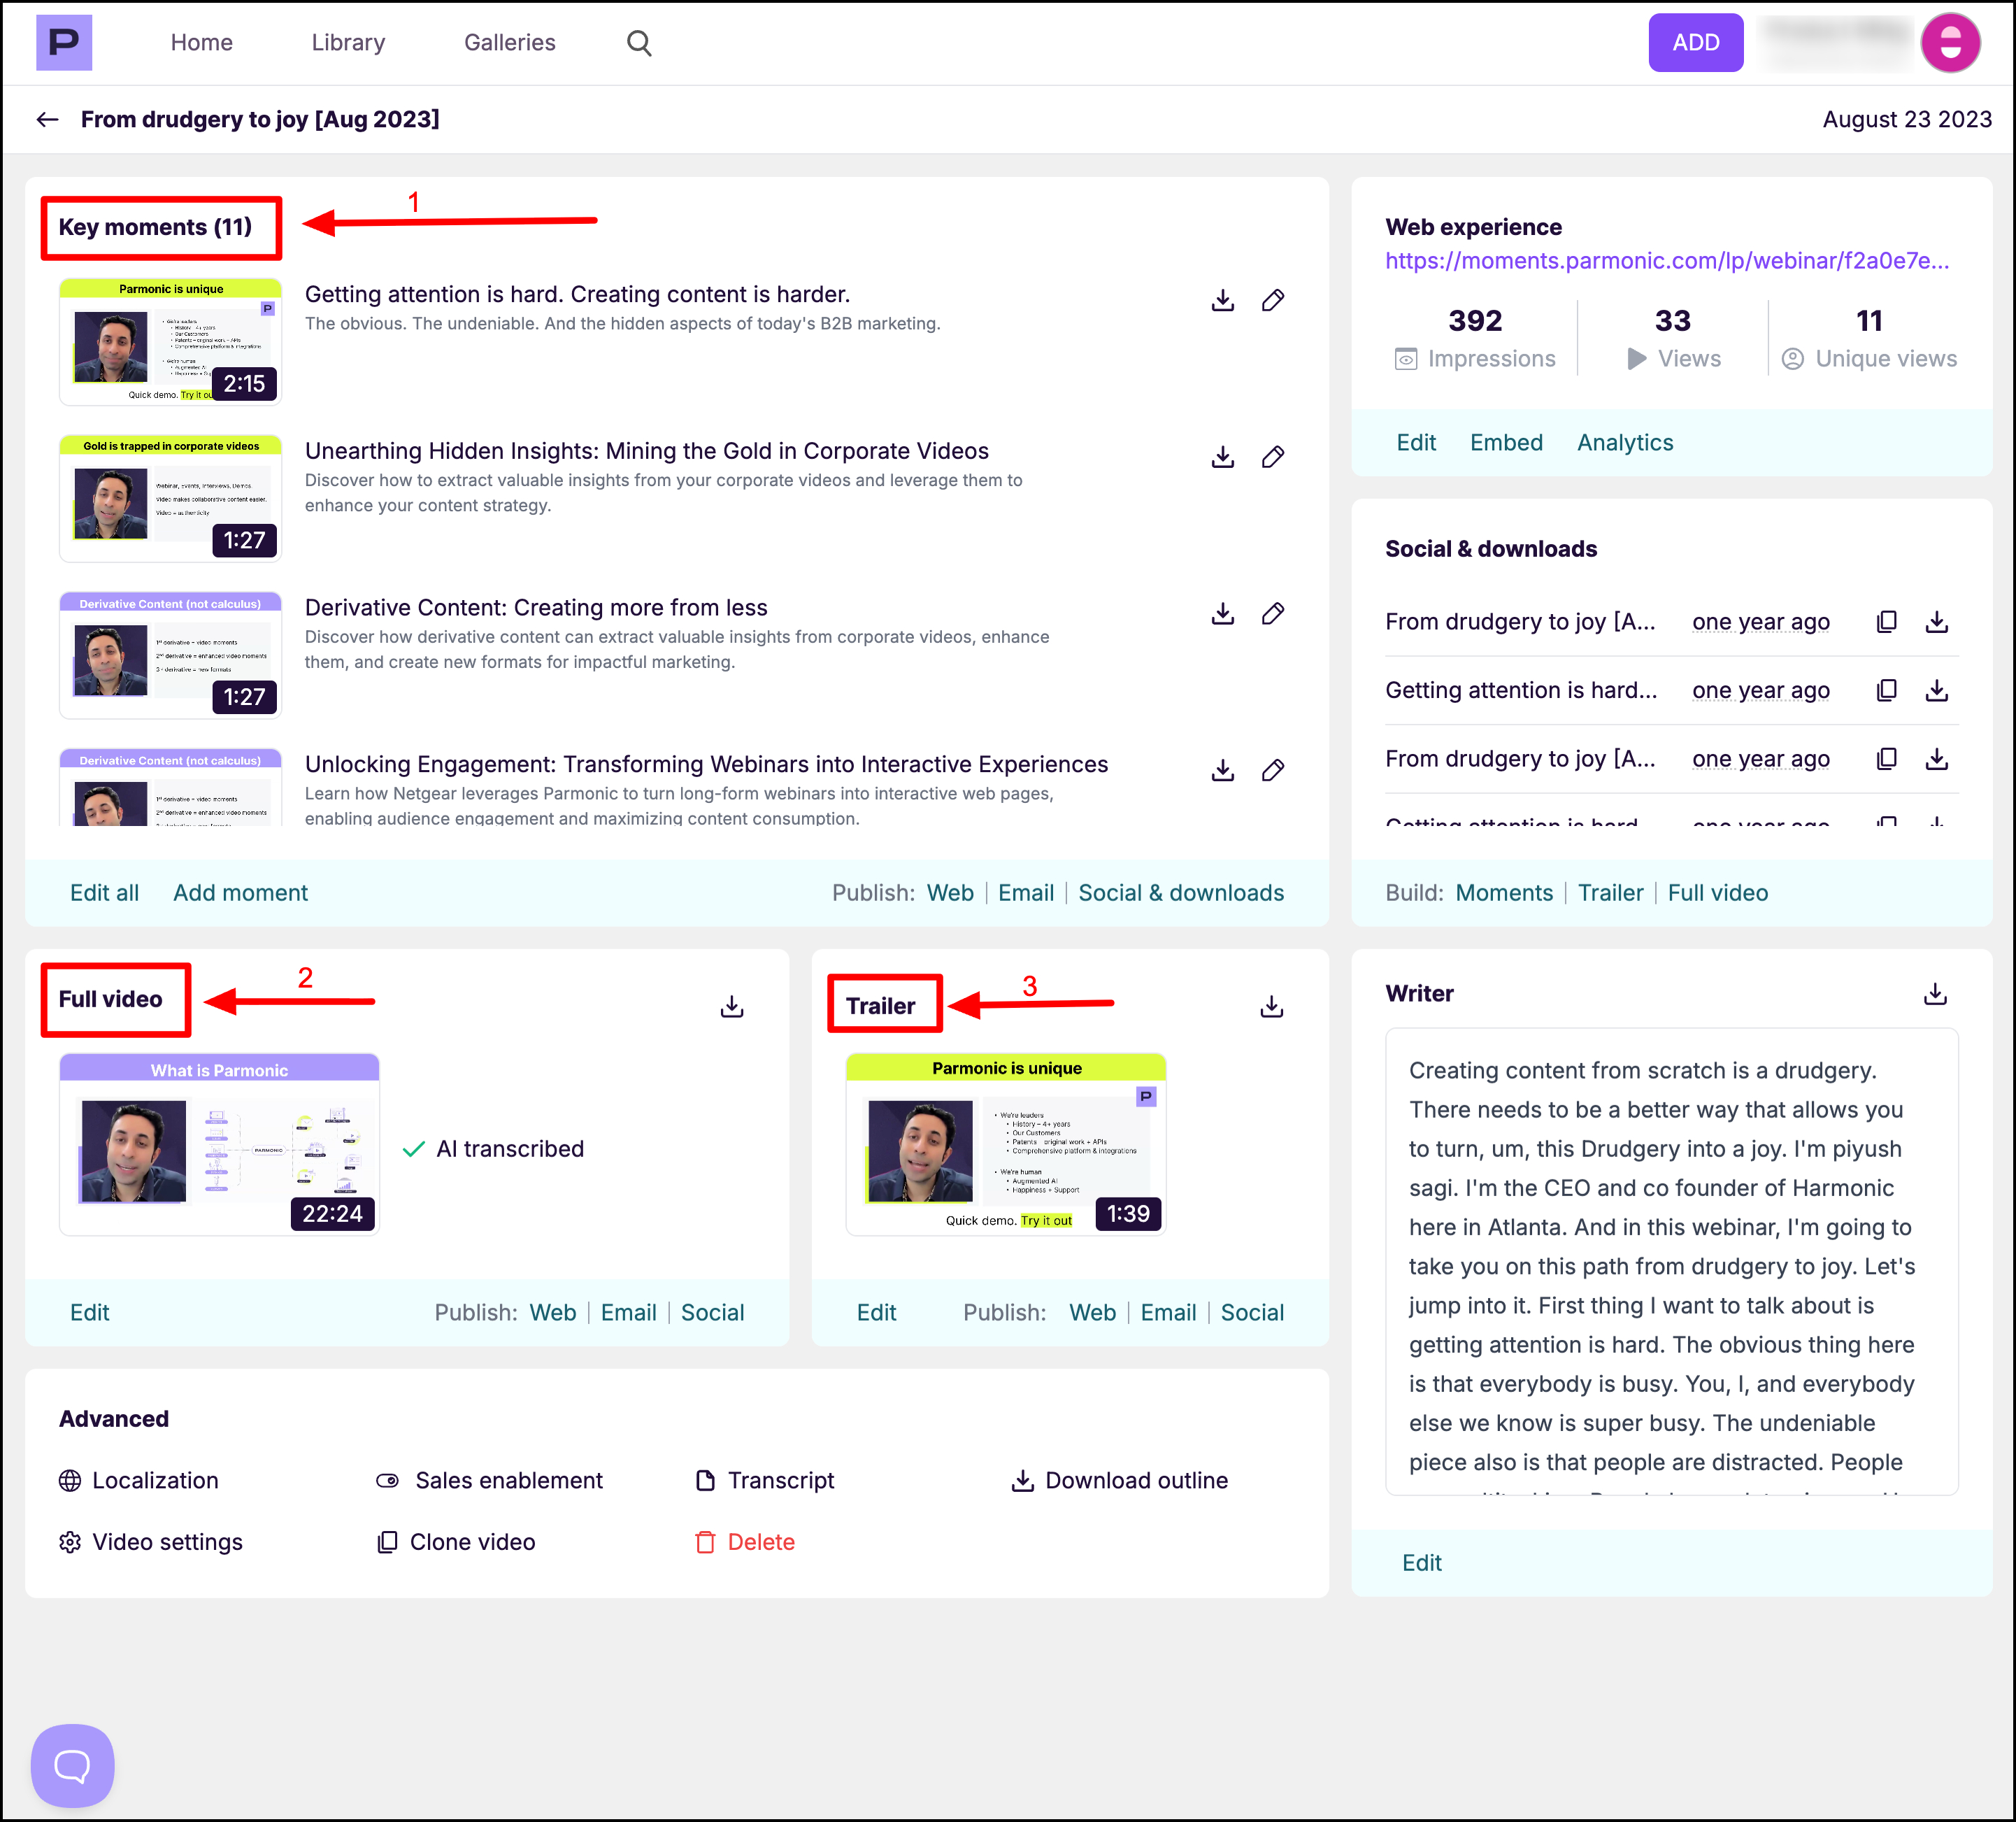Go back using the left arrow
This screenshot has width=2016, height=1822.
(47, 120)
